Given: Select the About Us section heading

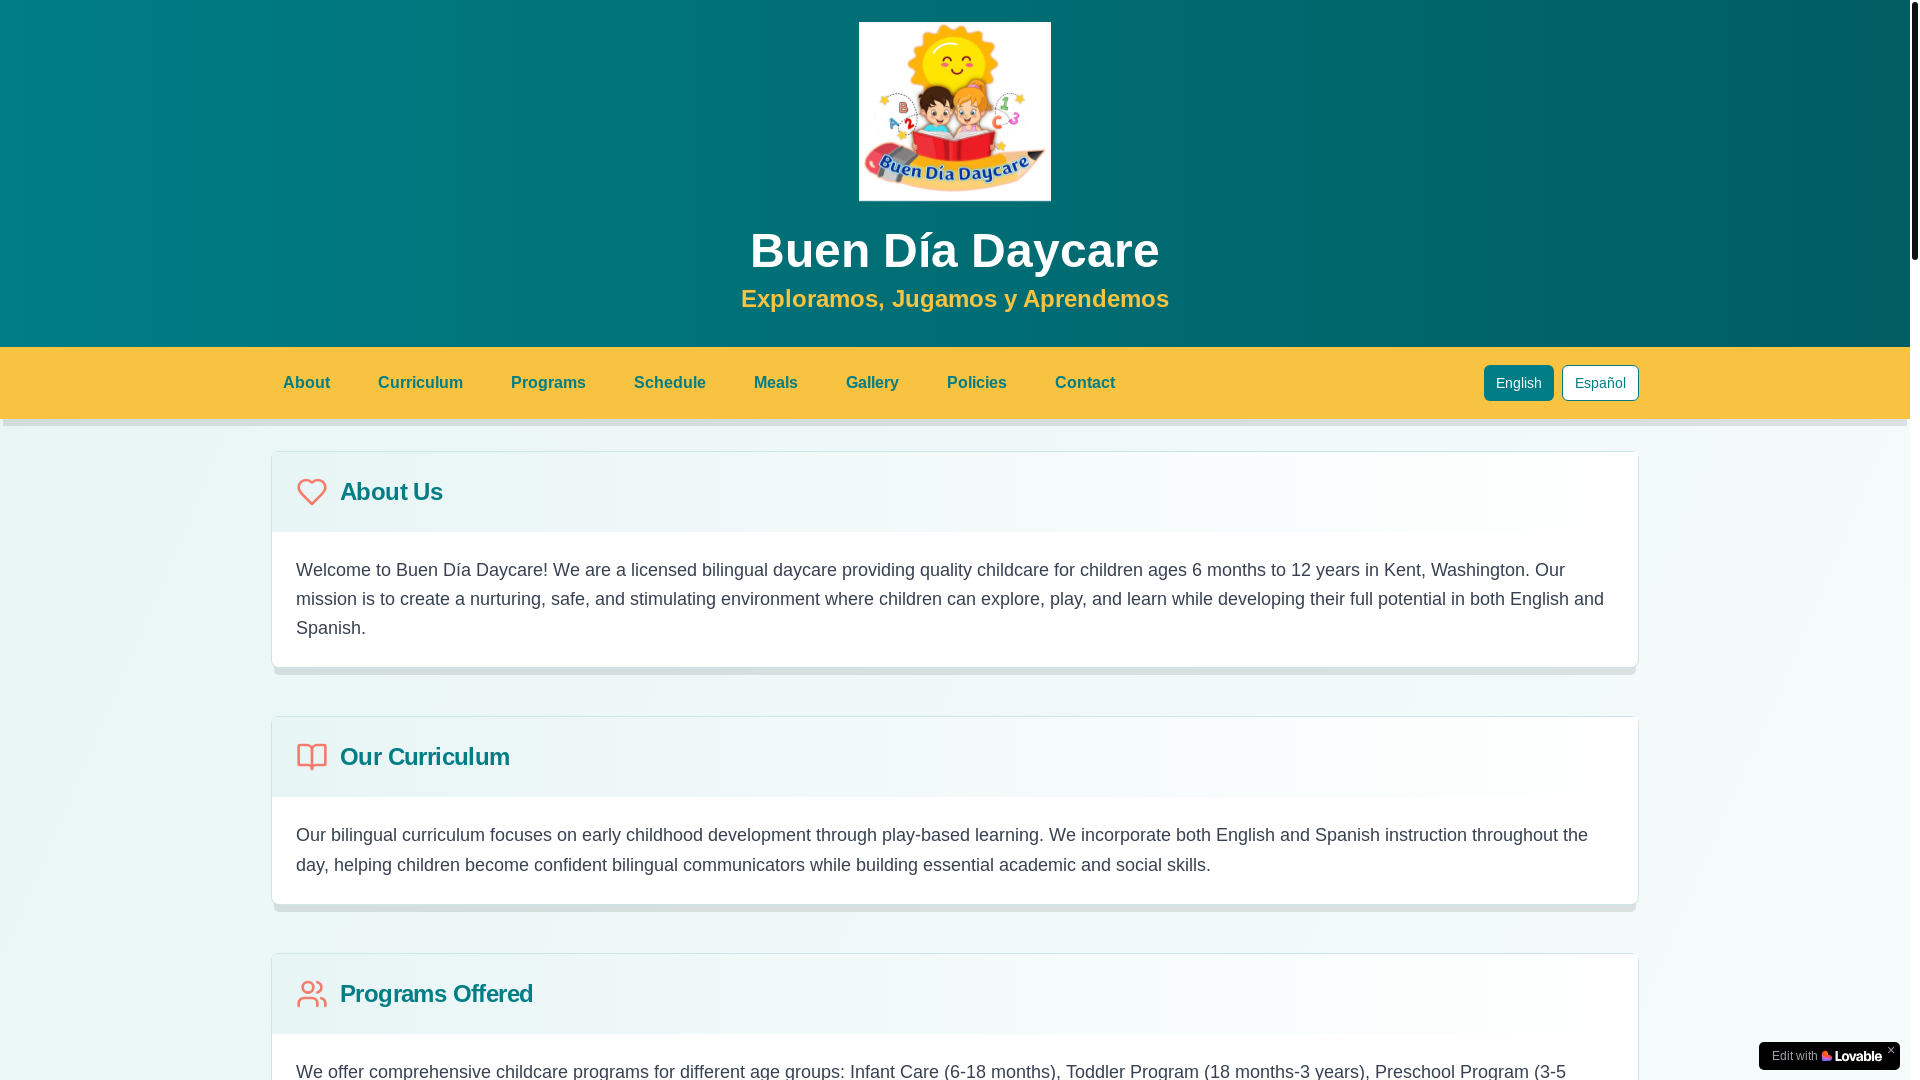Looking at the screenshot, I should tap(391, 492).
